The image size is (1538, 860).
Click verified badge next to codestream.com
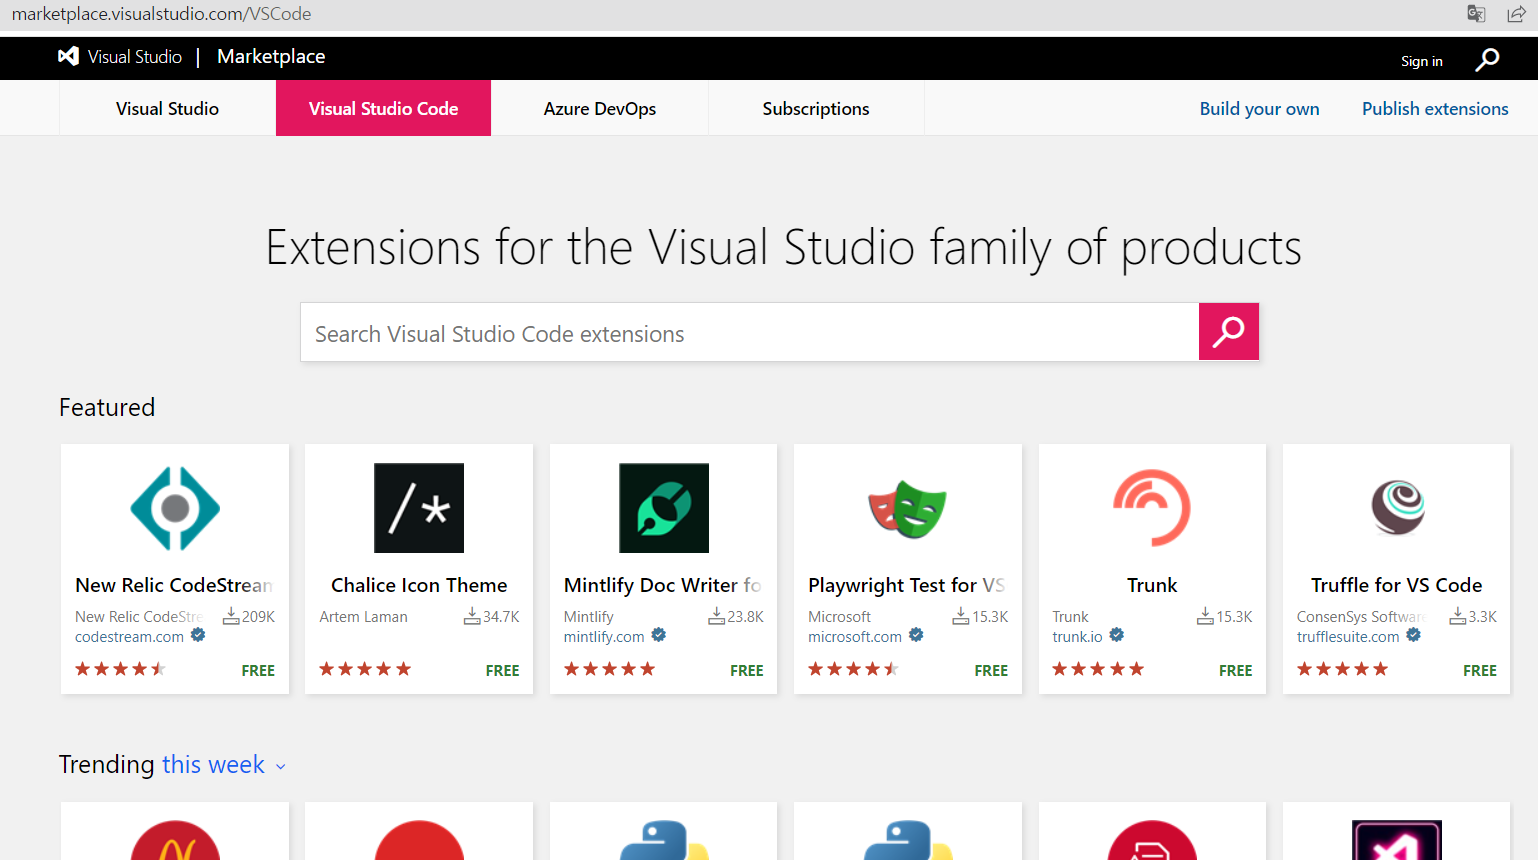198,635
